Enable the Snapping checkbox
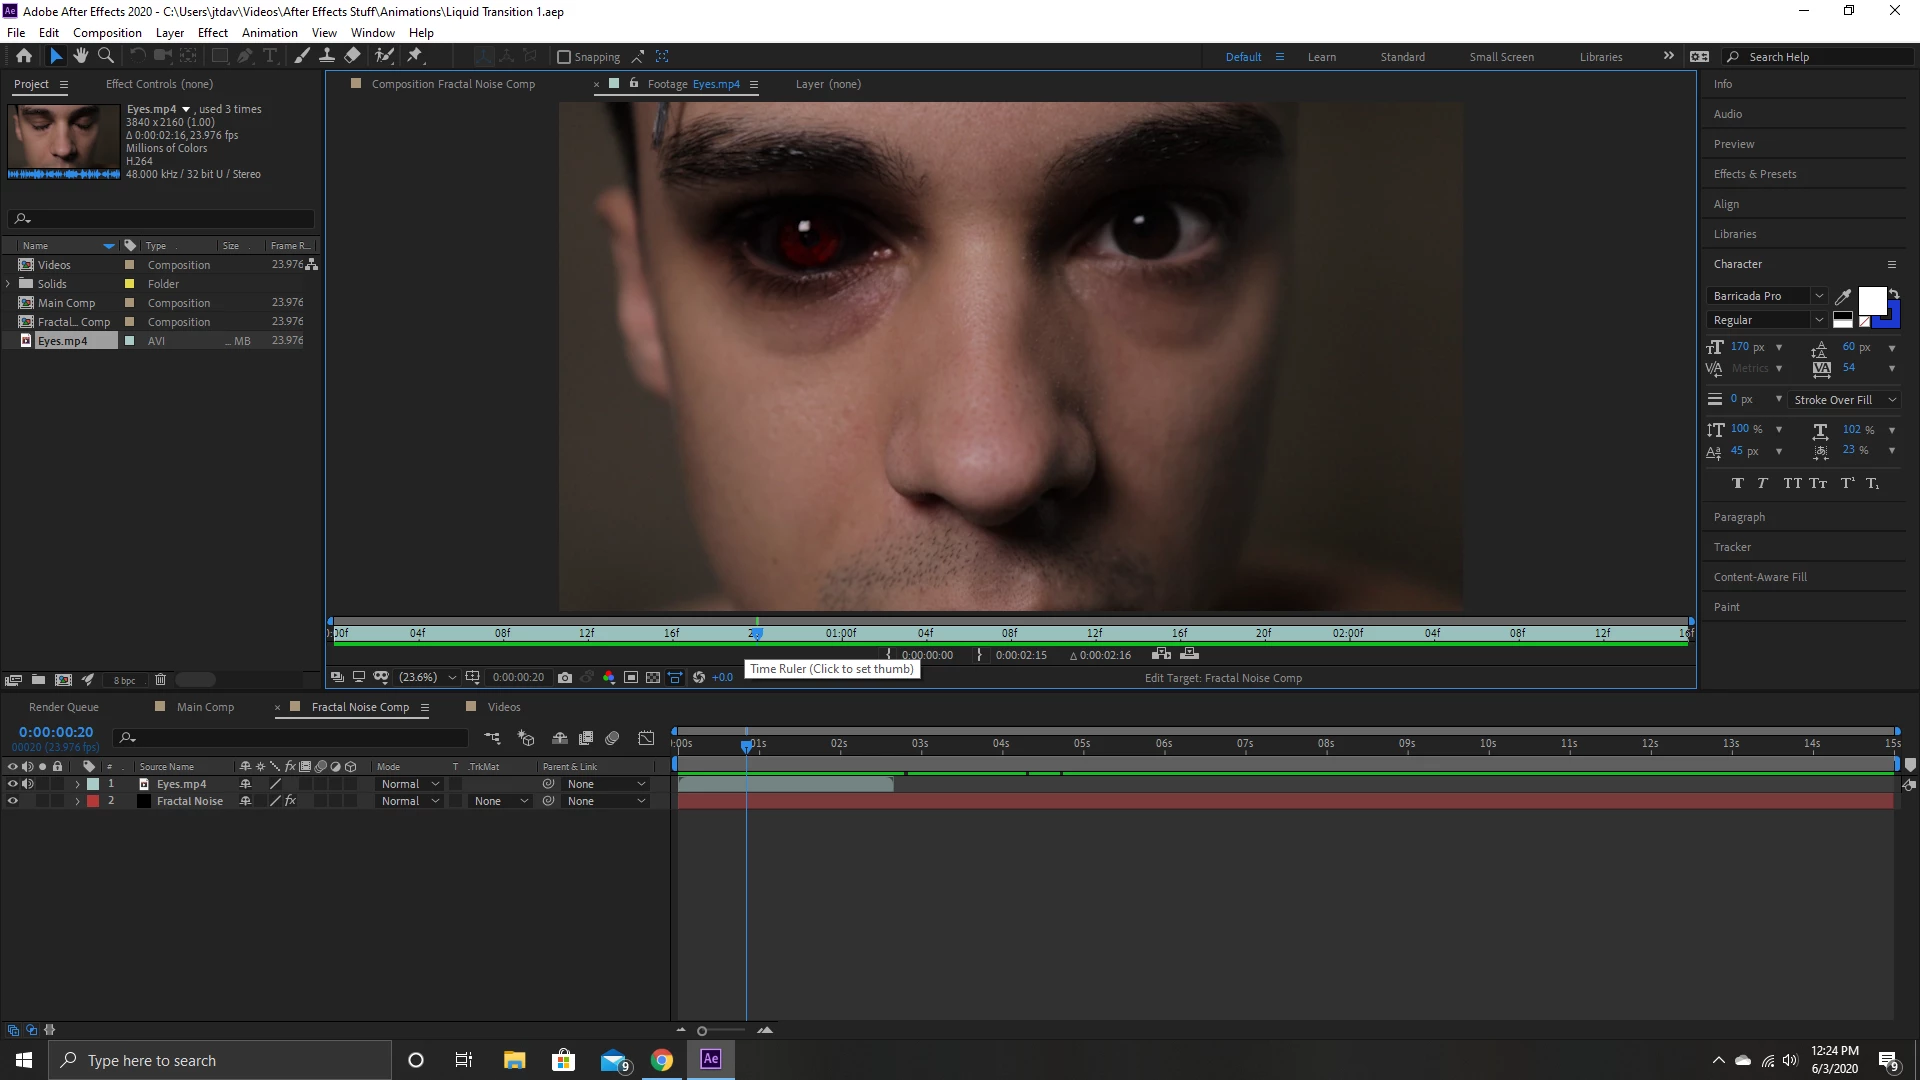The width and height of the screenshot is (1920, 1080). (x=564, y=57)
